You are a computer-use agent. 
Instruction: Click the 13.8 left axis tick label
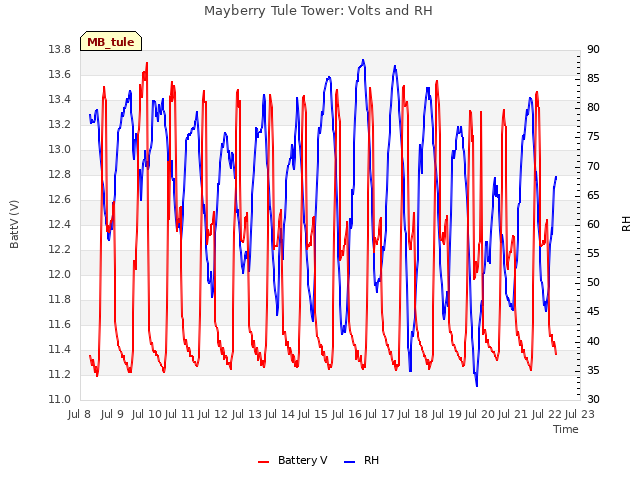[x=60, y=50]
